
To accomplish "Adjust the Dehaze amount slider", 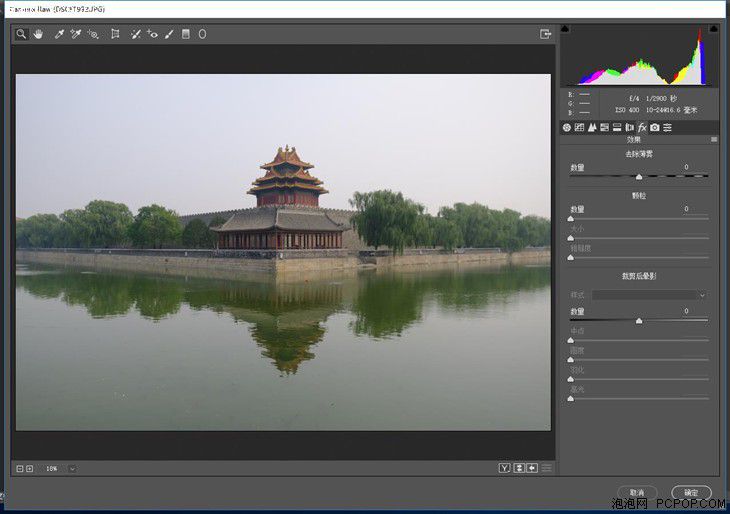I will 639,176.
